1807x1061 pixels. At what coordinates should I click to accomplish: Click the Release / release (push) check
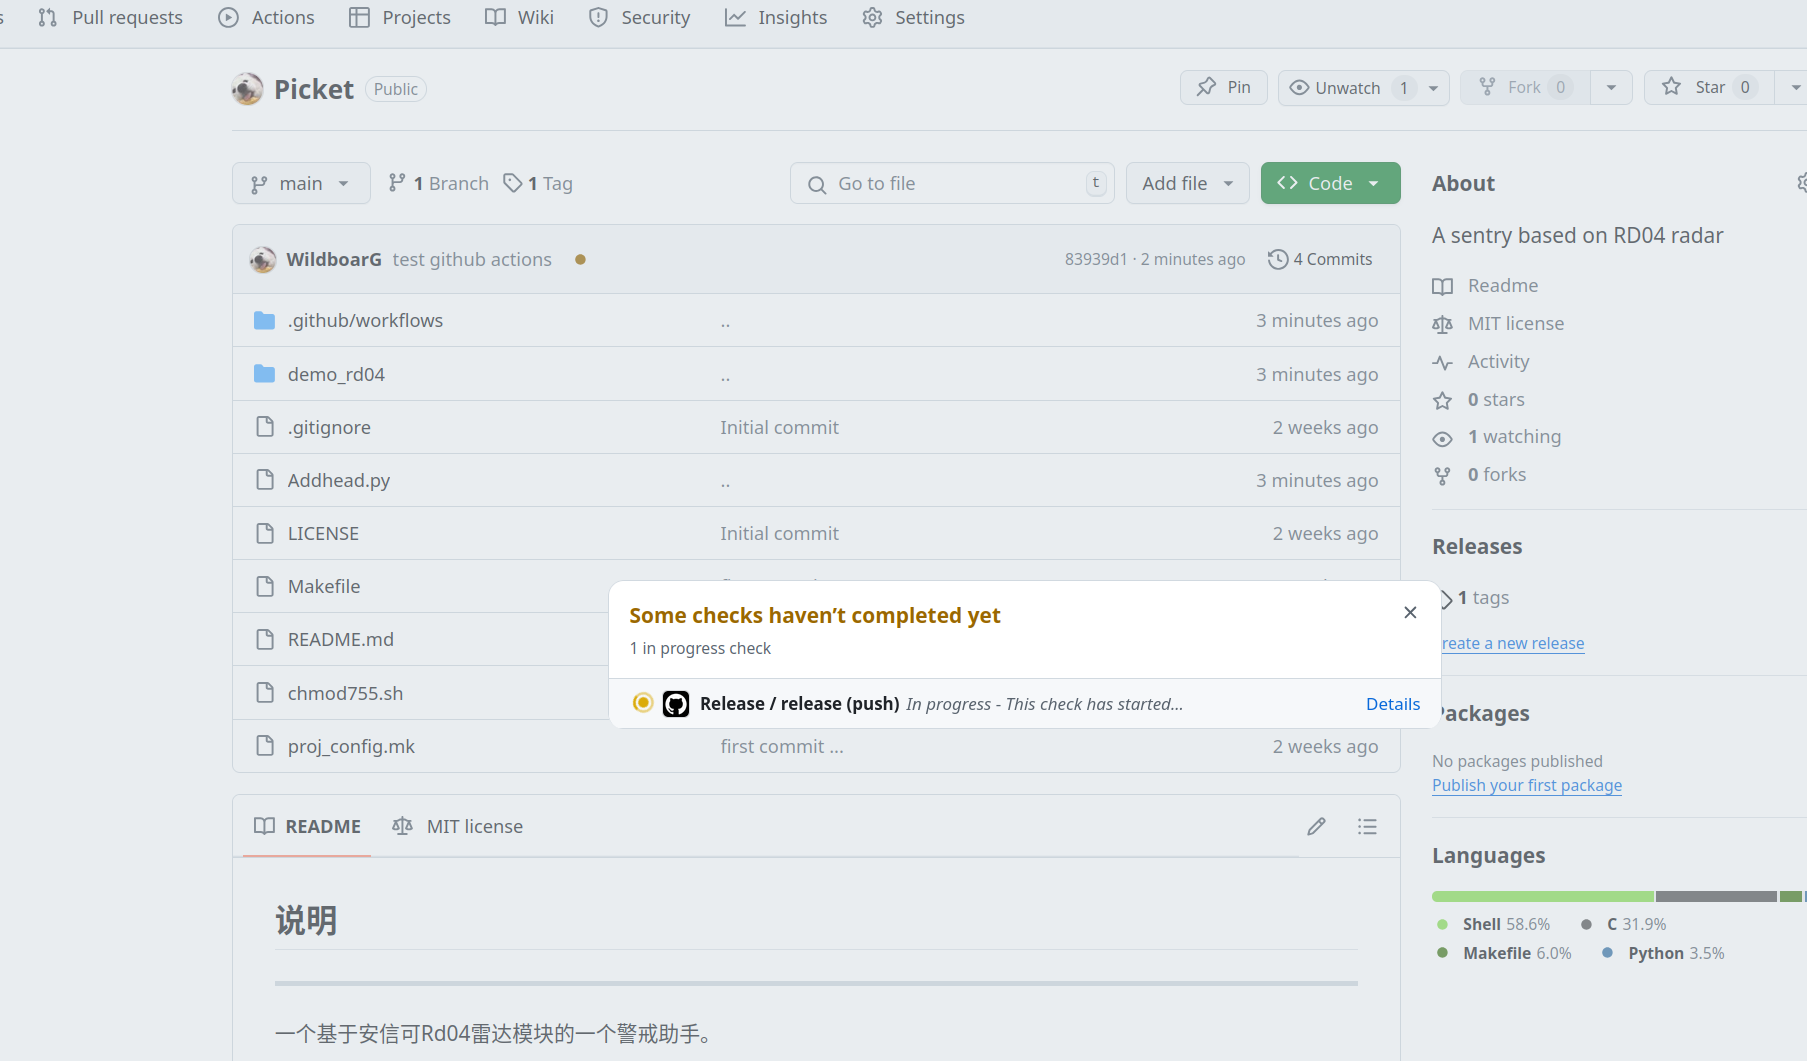point(799,704)
